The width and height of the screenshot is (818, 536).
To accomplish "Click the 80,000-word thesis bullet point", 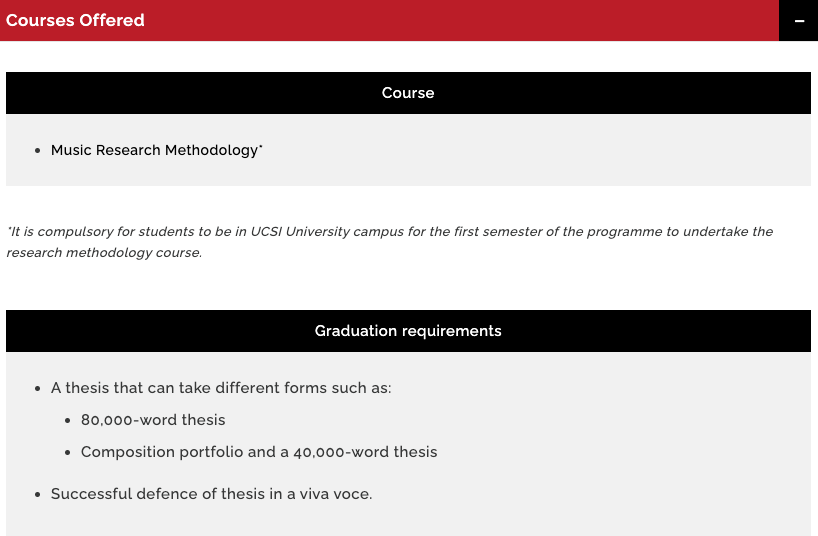I will 68,420.
